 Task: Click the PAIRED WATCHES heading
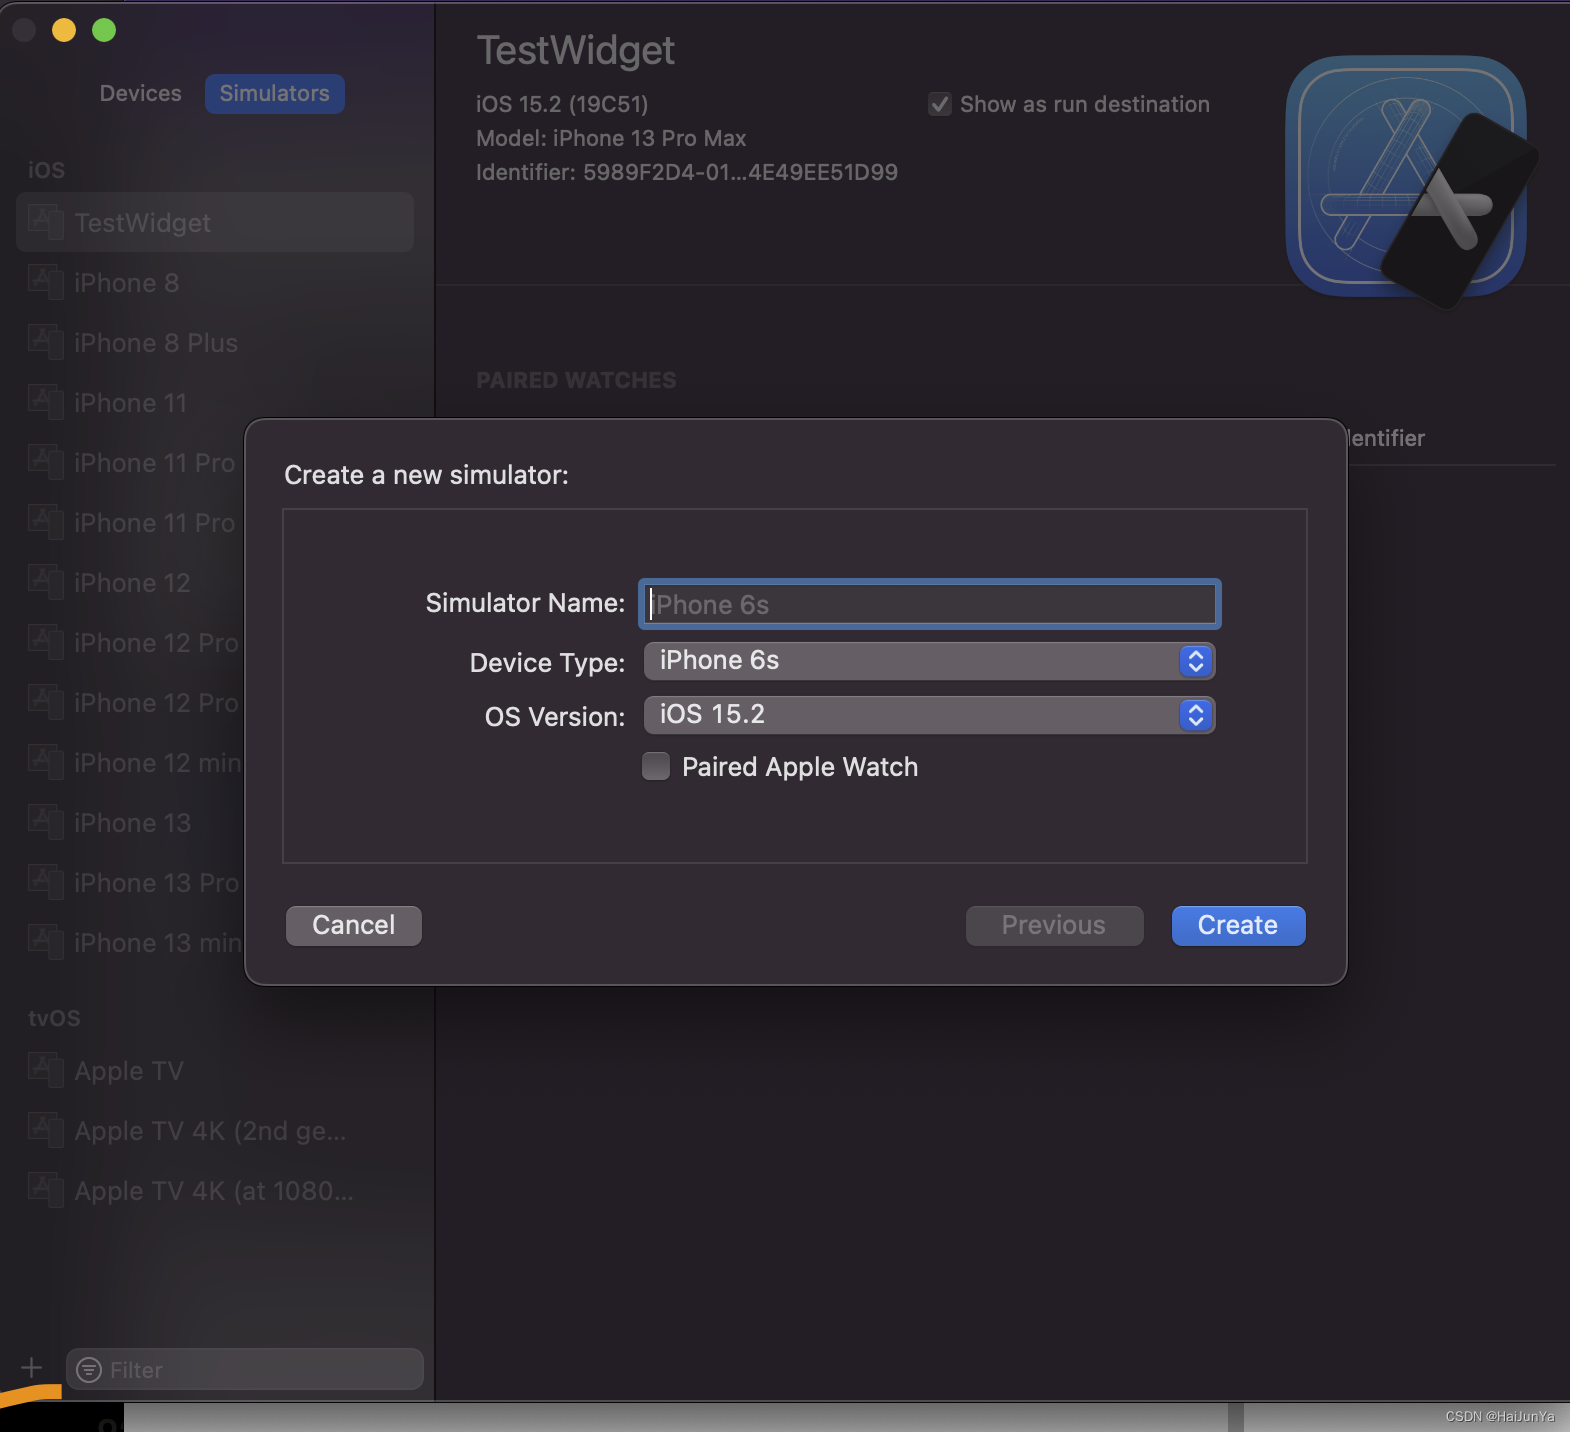pos(576,380)
